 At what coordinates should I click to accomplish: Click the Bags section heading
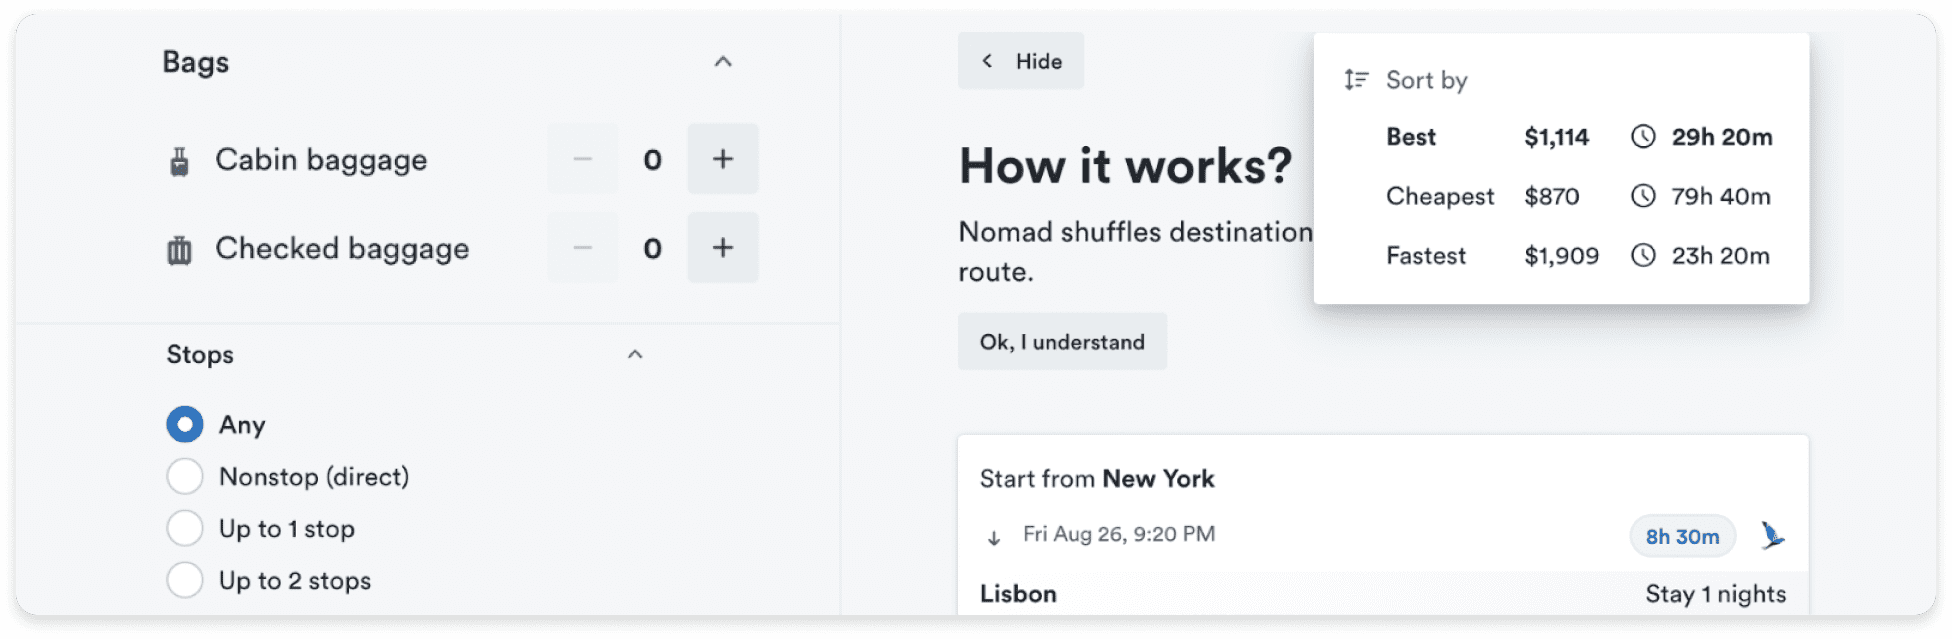click(x=196, y=63)
